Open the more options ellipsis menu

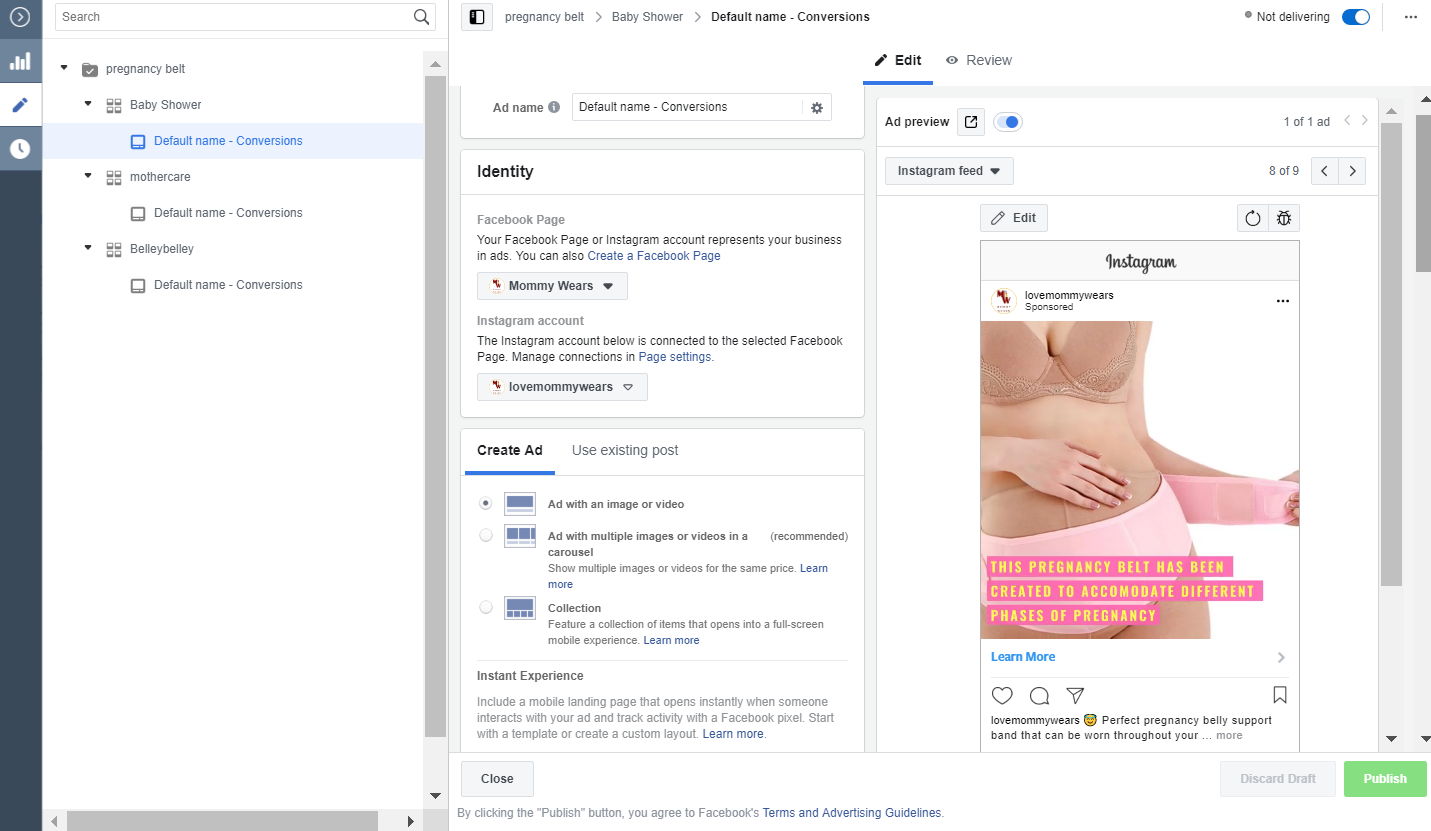point(1411,17)
